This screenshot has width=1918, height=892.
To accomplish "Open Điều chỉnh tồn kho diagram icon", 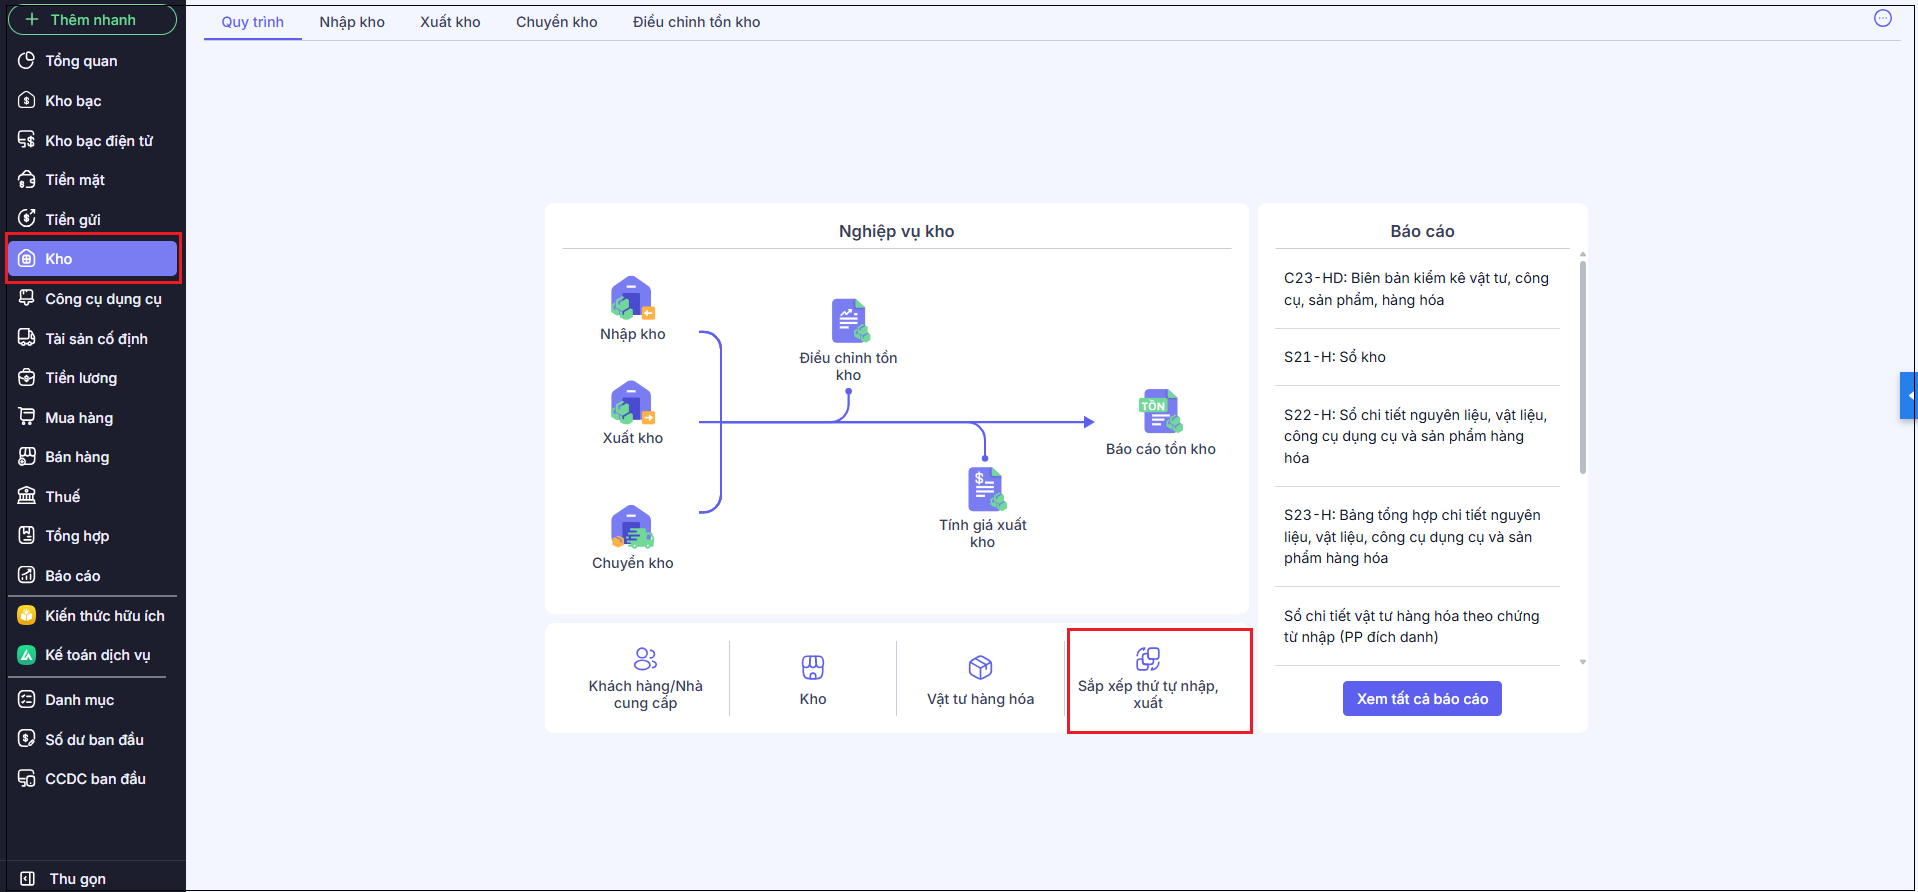I will pos(849,321).
